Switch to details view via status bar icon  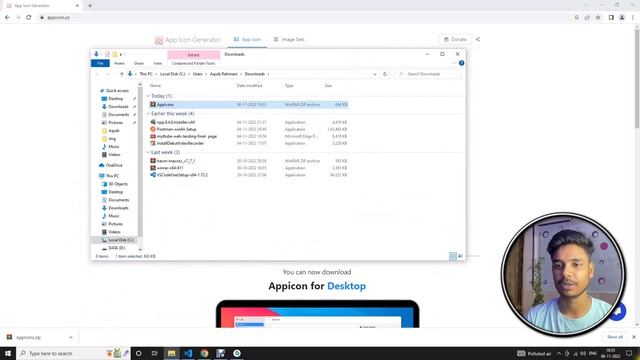(x=453, y=256)
